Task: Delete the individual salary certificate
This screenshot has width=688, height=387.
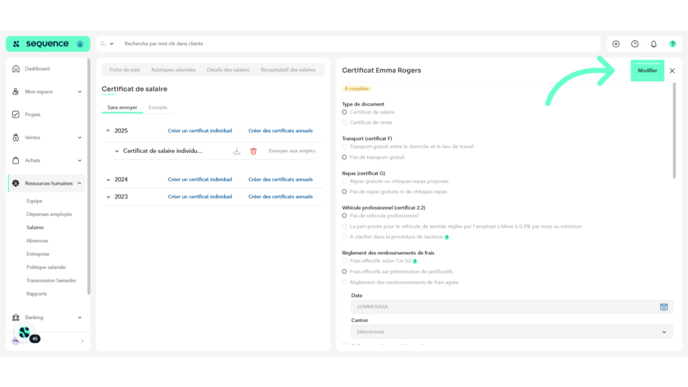Action: pyautogui.click(x=253, y=151)
